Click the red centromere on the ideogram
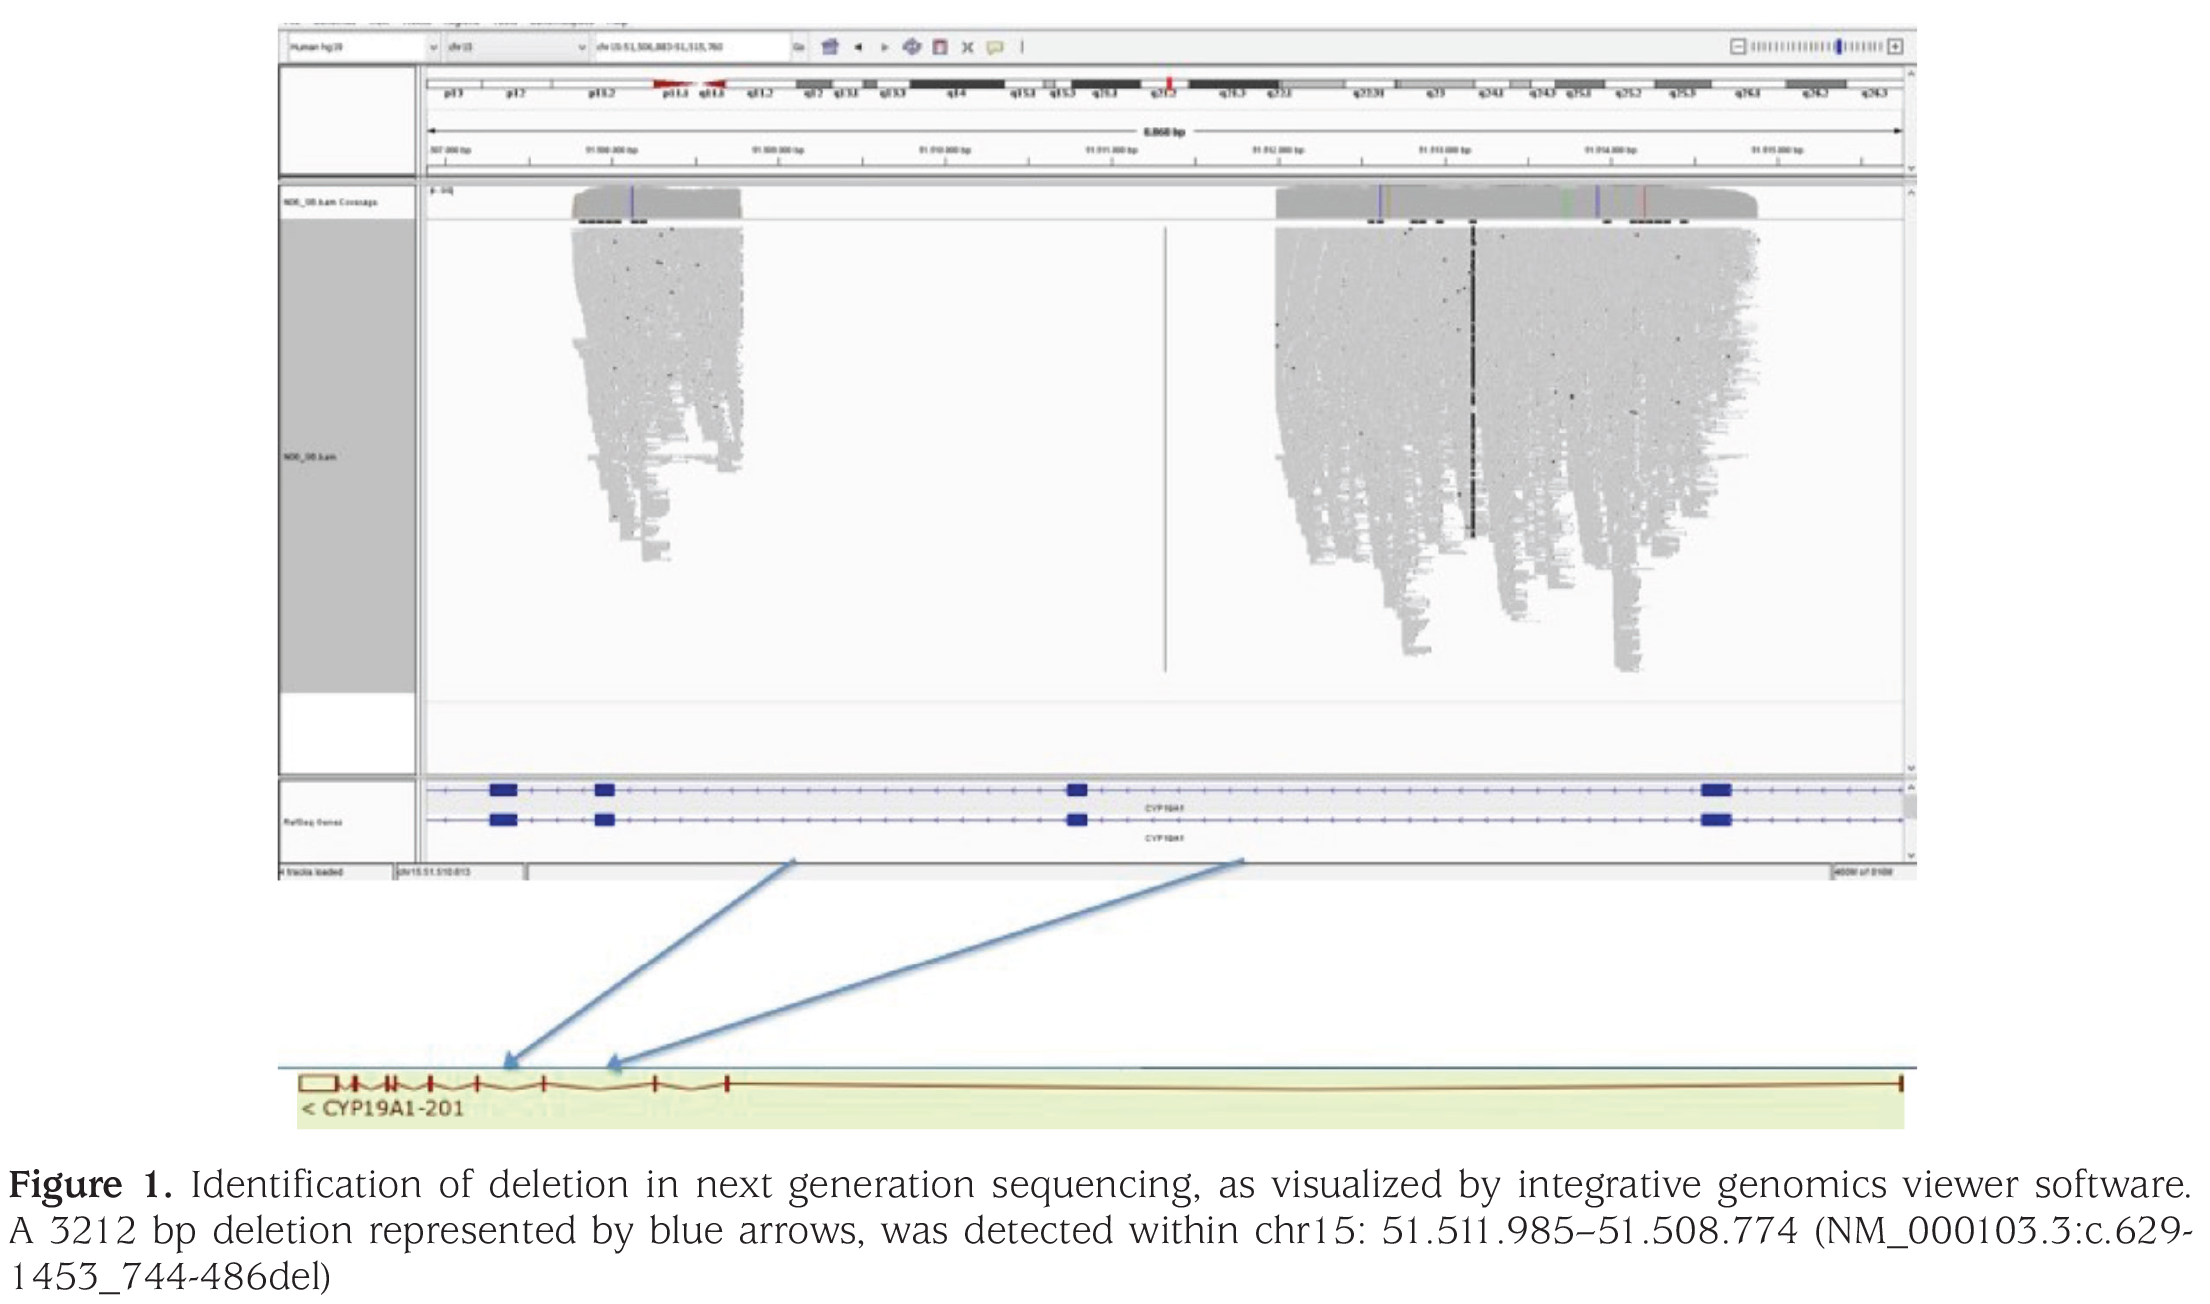 click(x=689, y=84)
